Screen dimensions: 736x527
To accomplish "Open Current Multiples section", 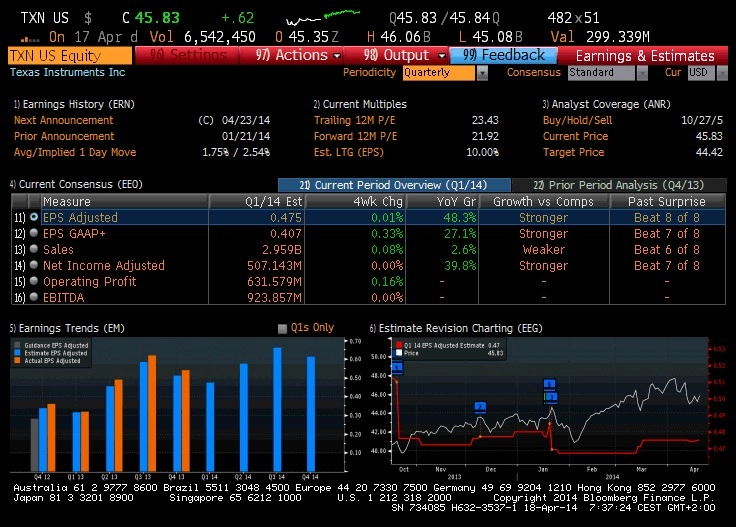I will point(360,104).
